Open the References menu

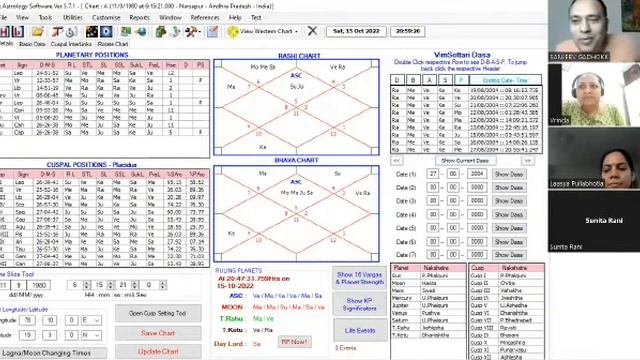[x=205, y=18]
